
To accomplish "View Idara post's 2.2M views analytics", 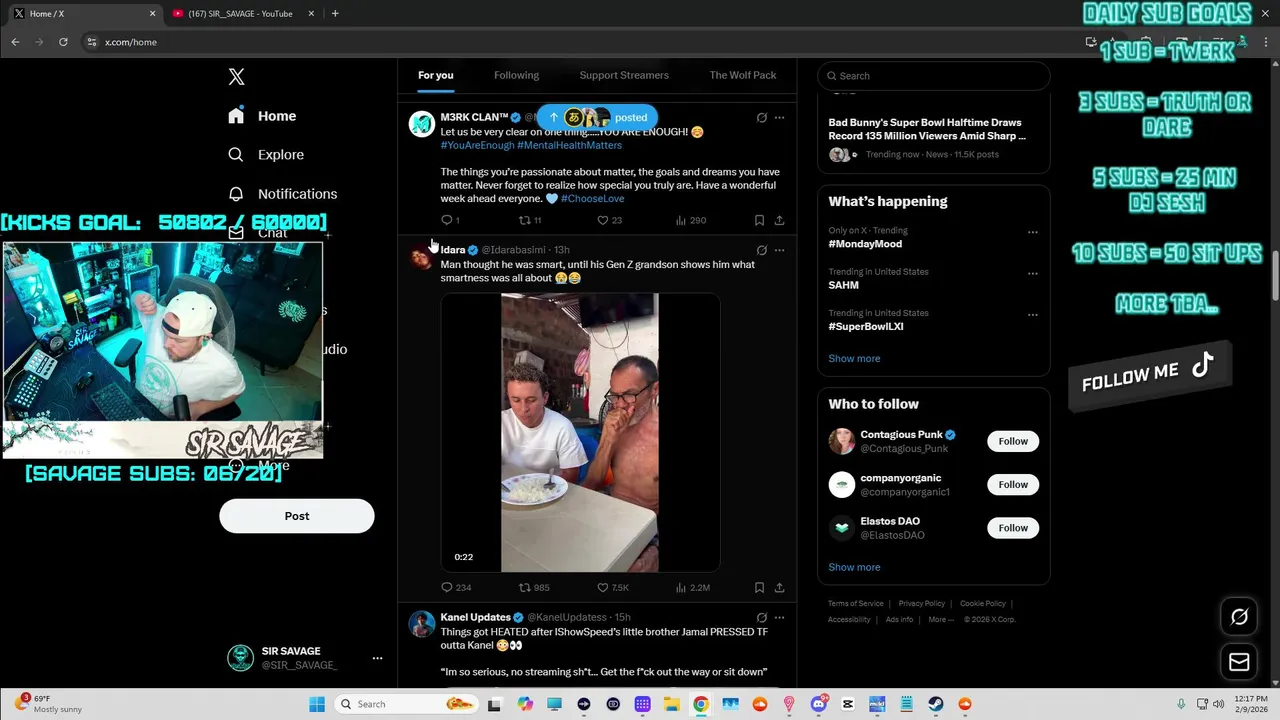I will (692, 588).
